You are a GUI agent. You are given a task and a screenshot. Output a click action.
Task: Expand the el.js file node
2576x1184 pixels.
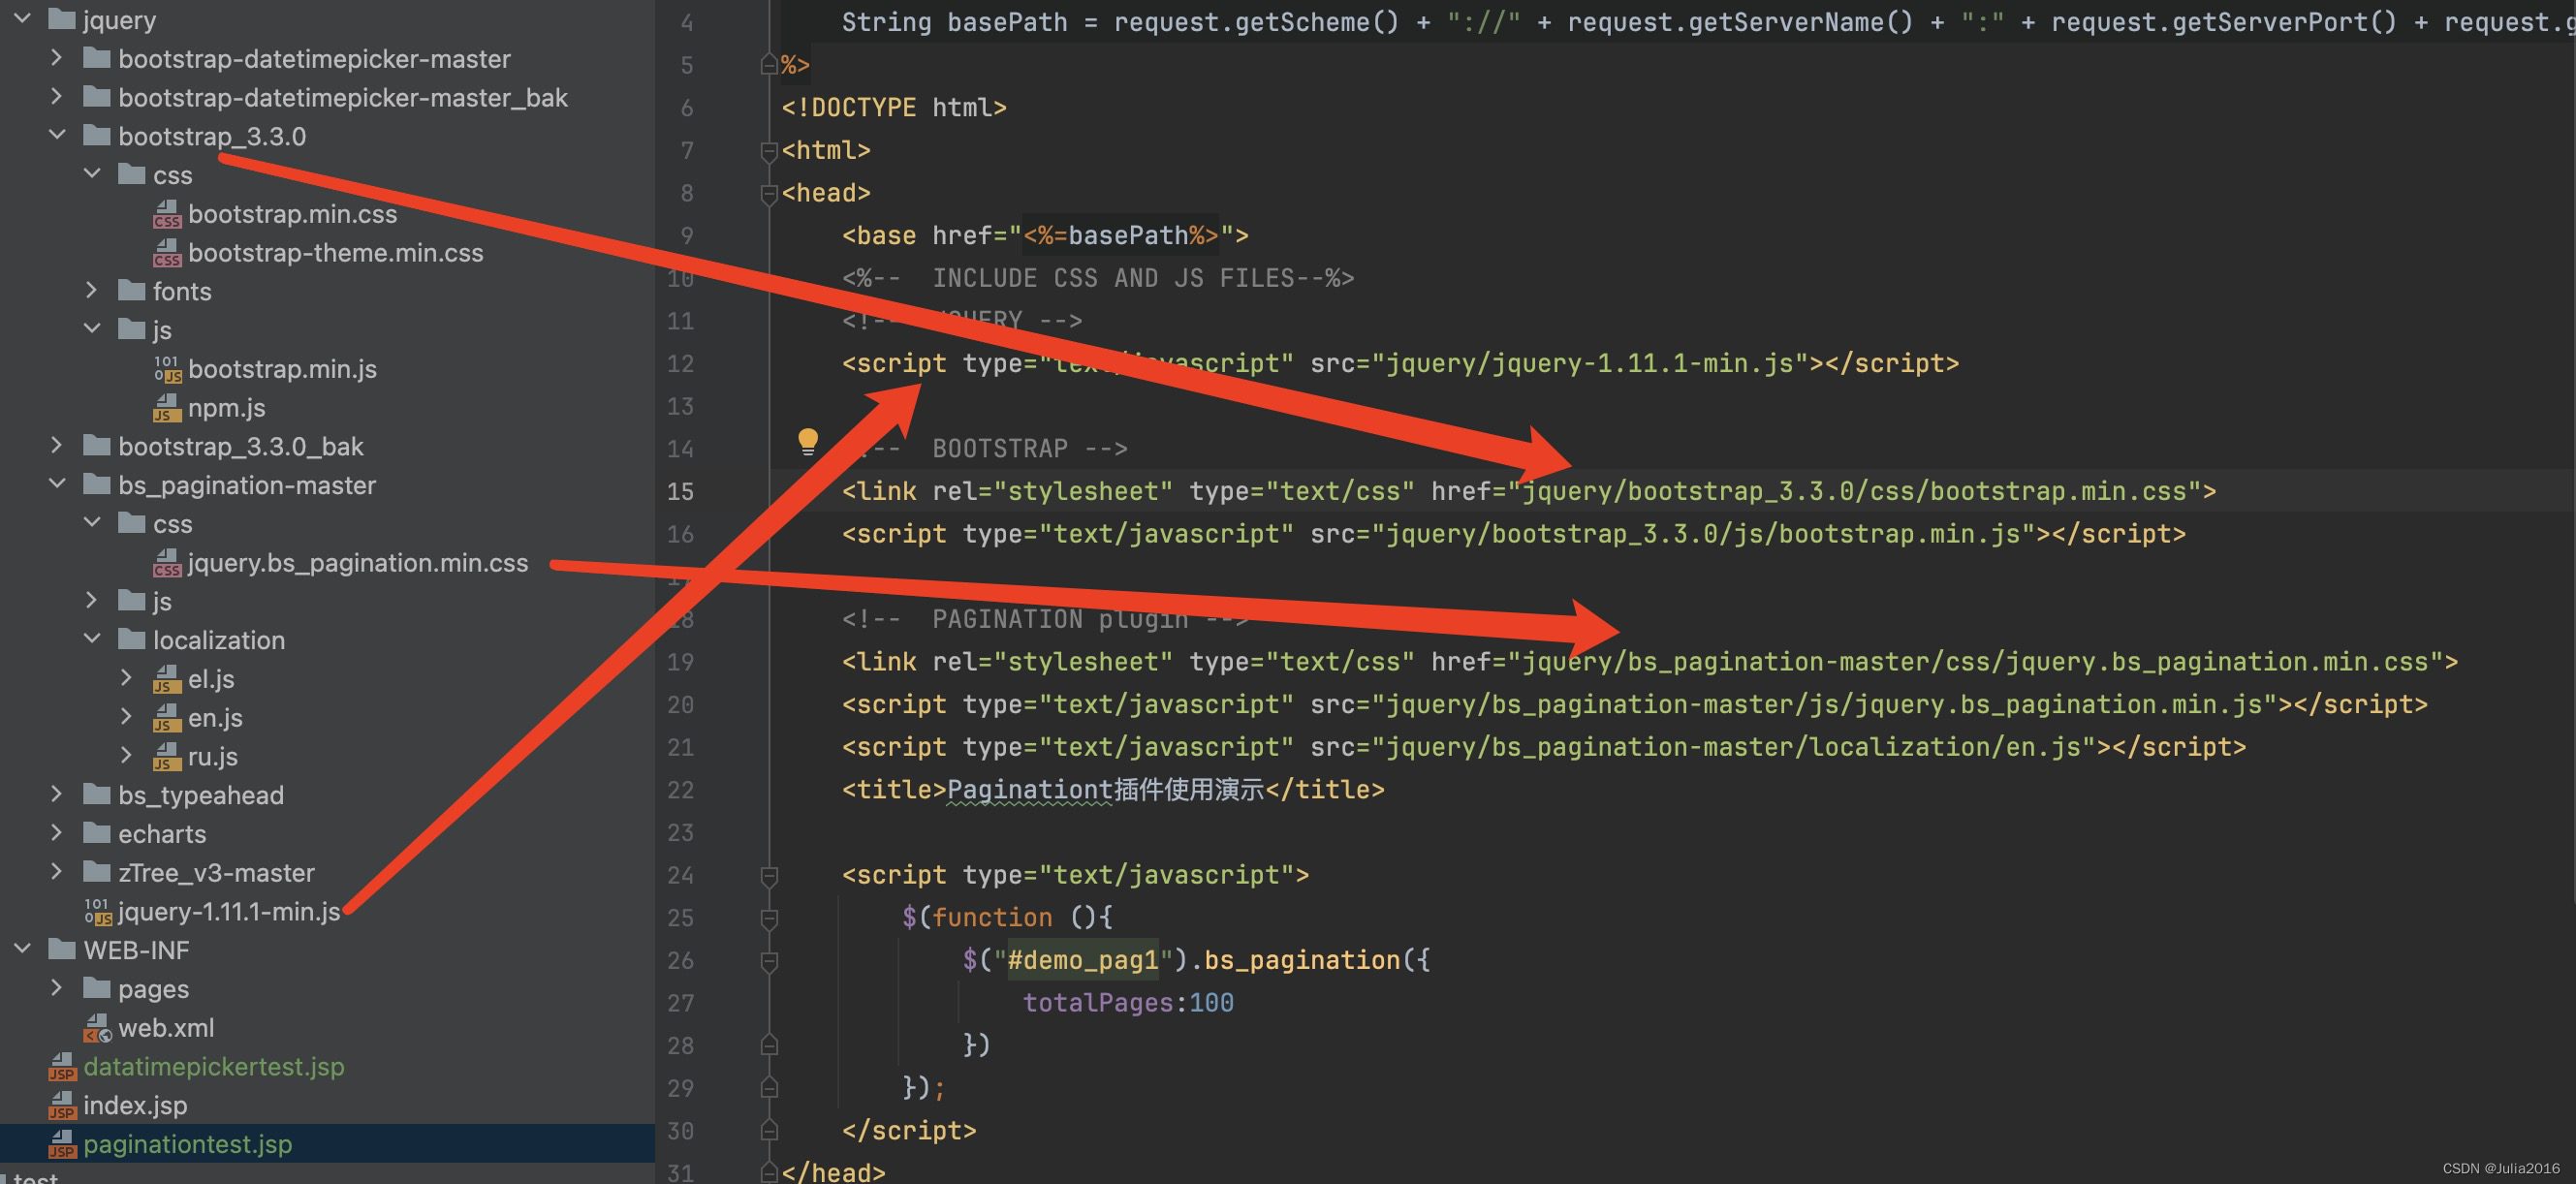(127, 677)
